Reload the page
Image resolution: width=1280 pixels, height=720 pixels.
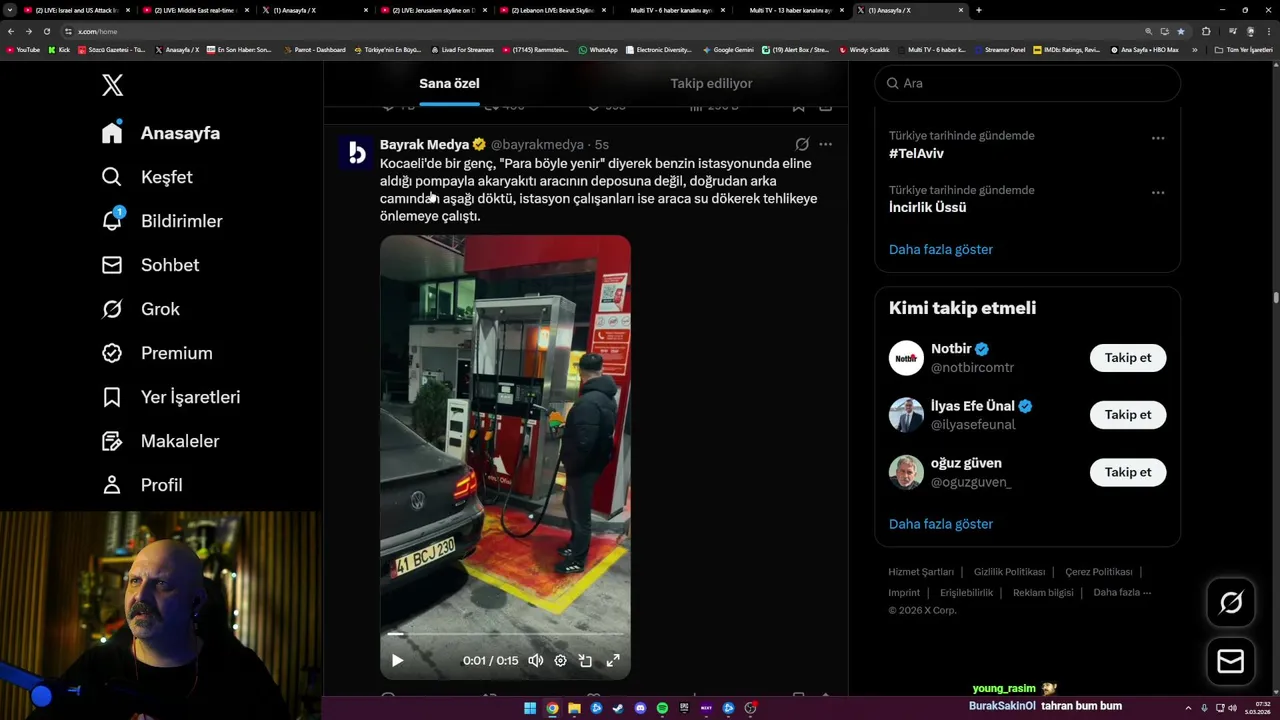46,31
